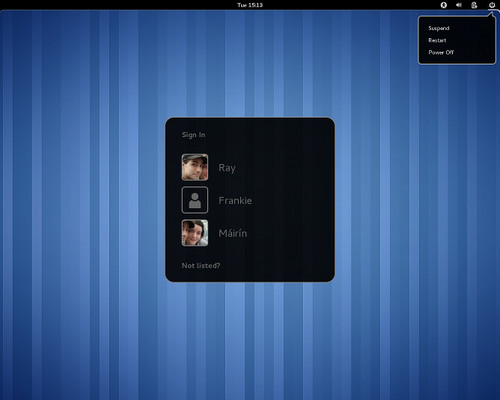
Task: Choose Power Off from the power menu
Action: 441,52
